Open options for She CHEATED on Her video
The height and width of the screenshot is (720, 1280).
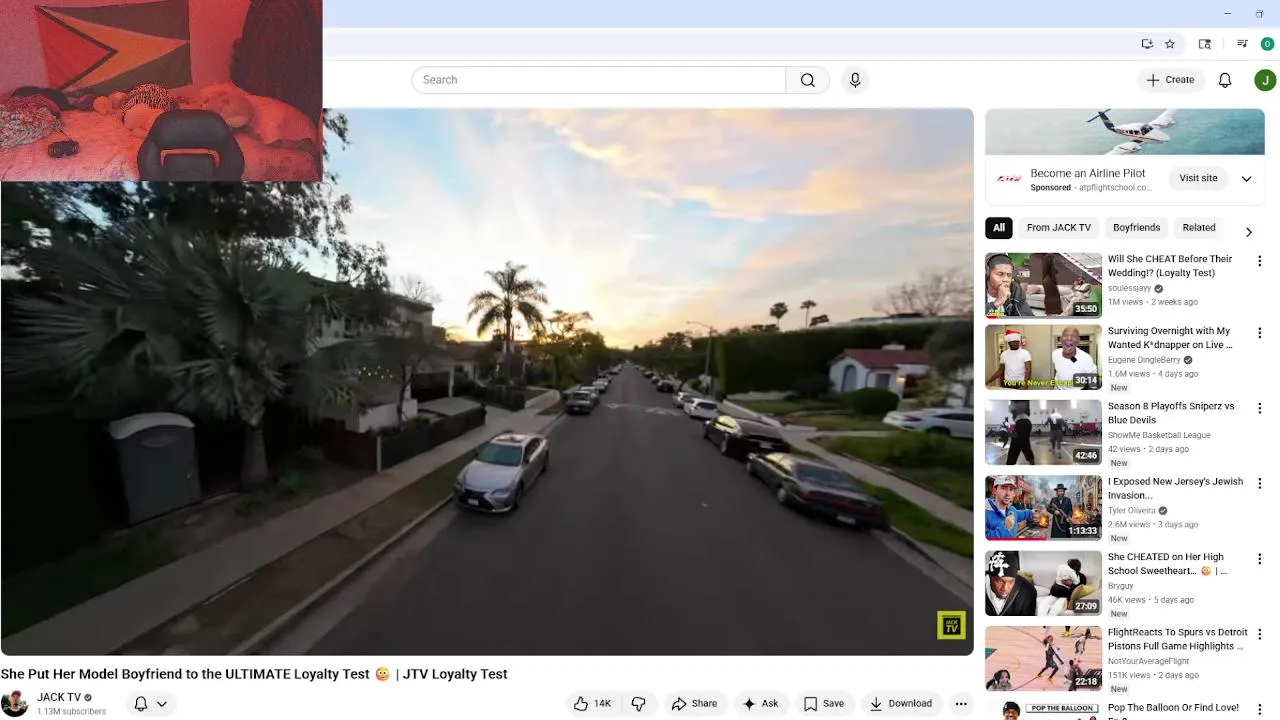pos(1260,559)
